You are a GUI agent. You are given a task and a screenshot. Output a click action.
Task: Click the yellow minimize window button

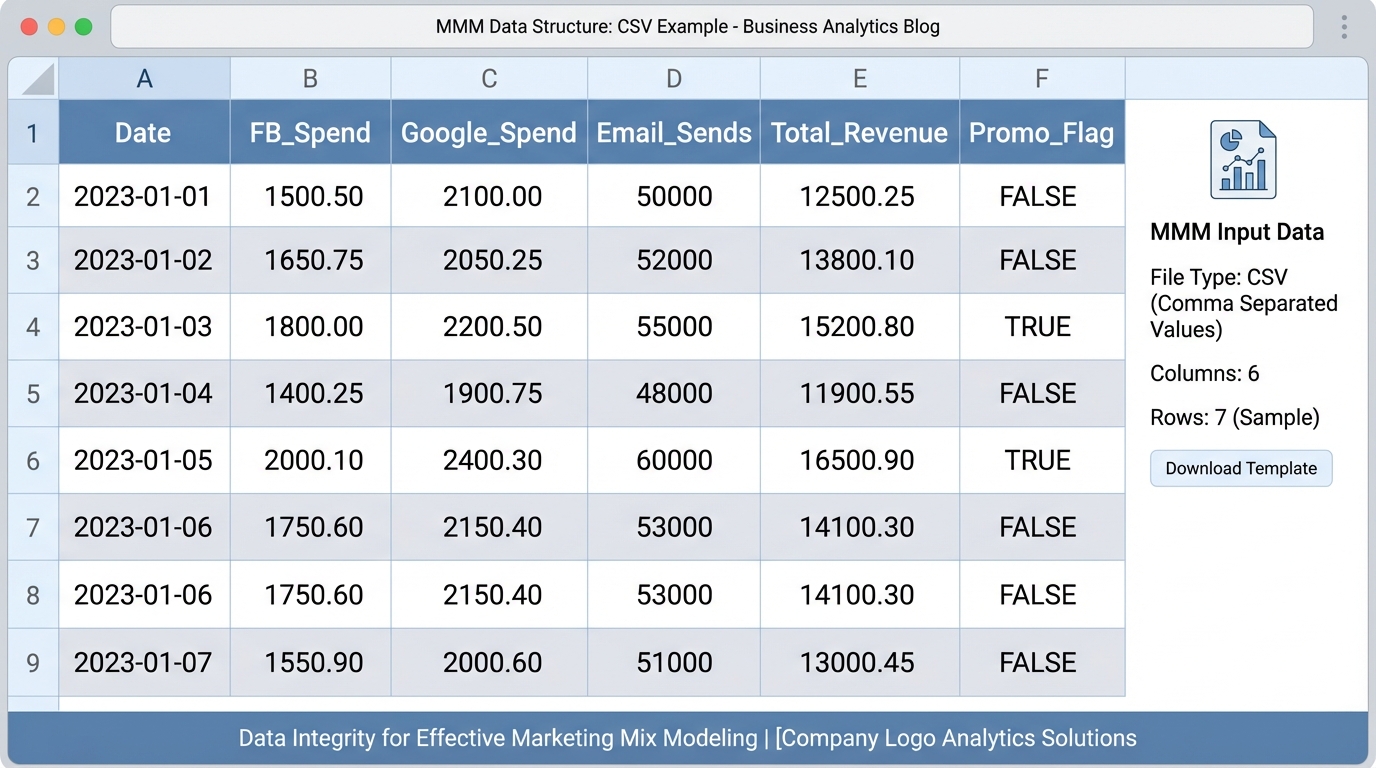(x=56, y=27)
